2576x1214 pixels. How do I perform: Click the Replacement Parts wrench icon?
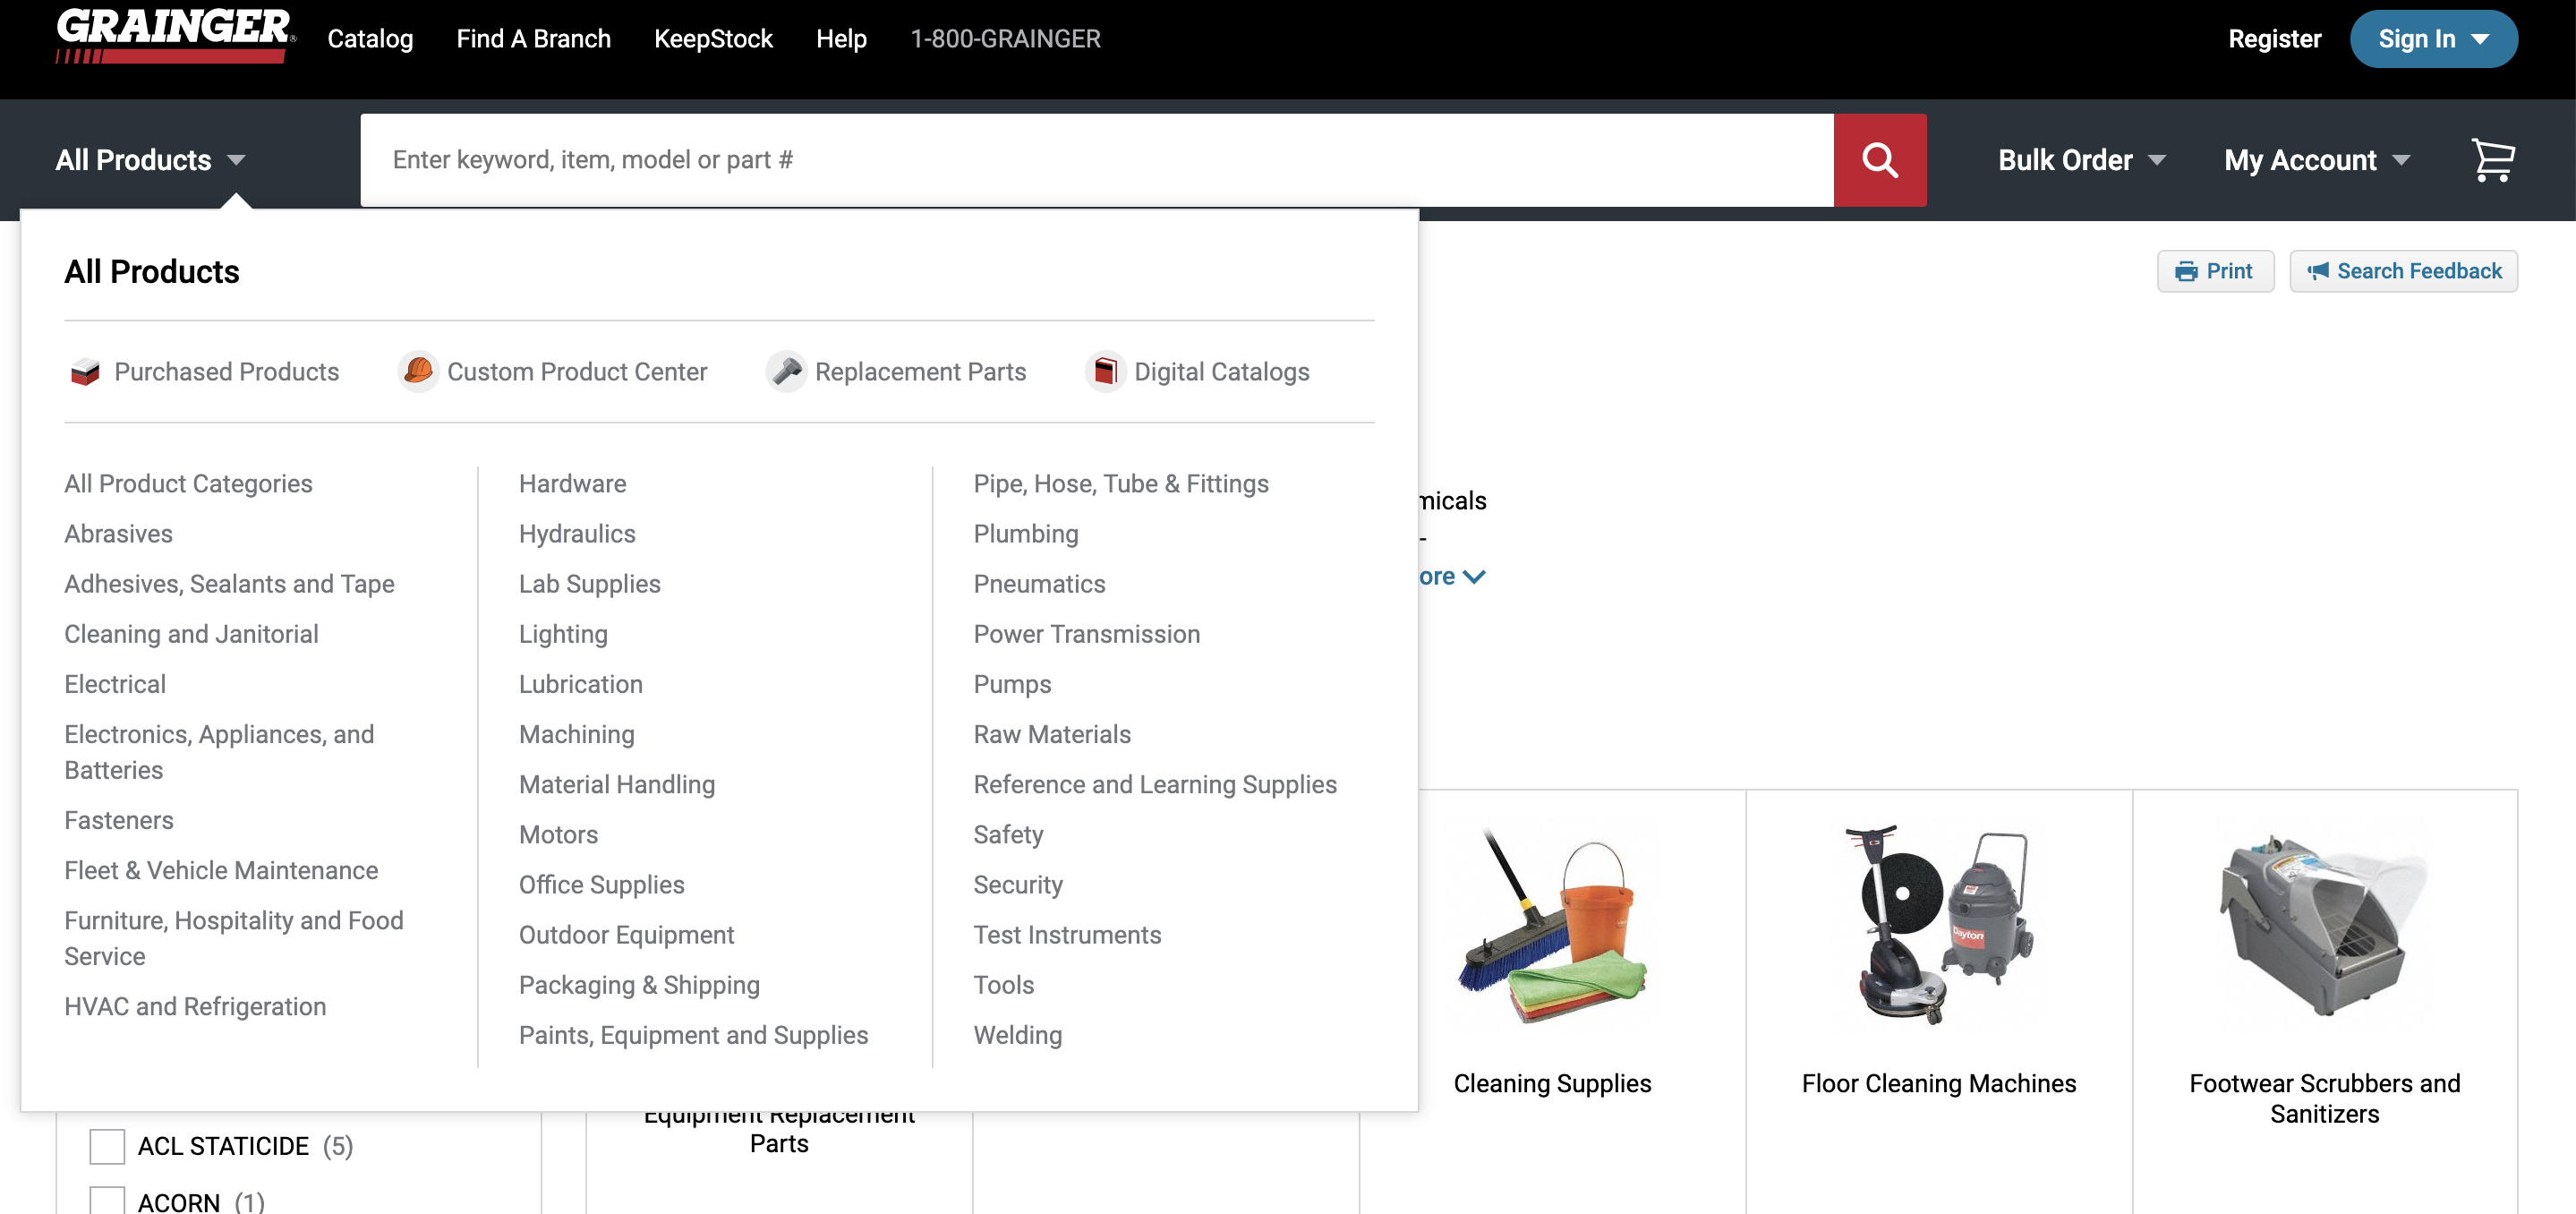[786, 371]
